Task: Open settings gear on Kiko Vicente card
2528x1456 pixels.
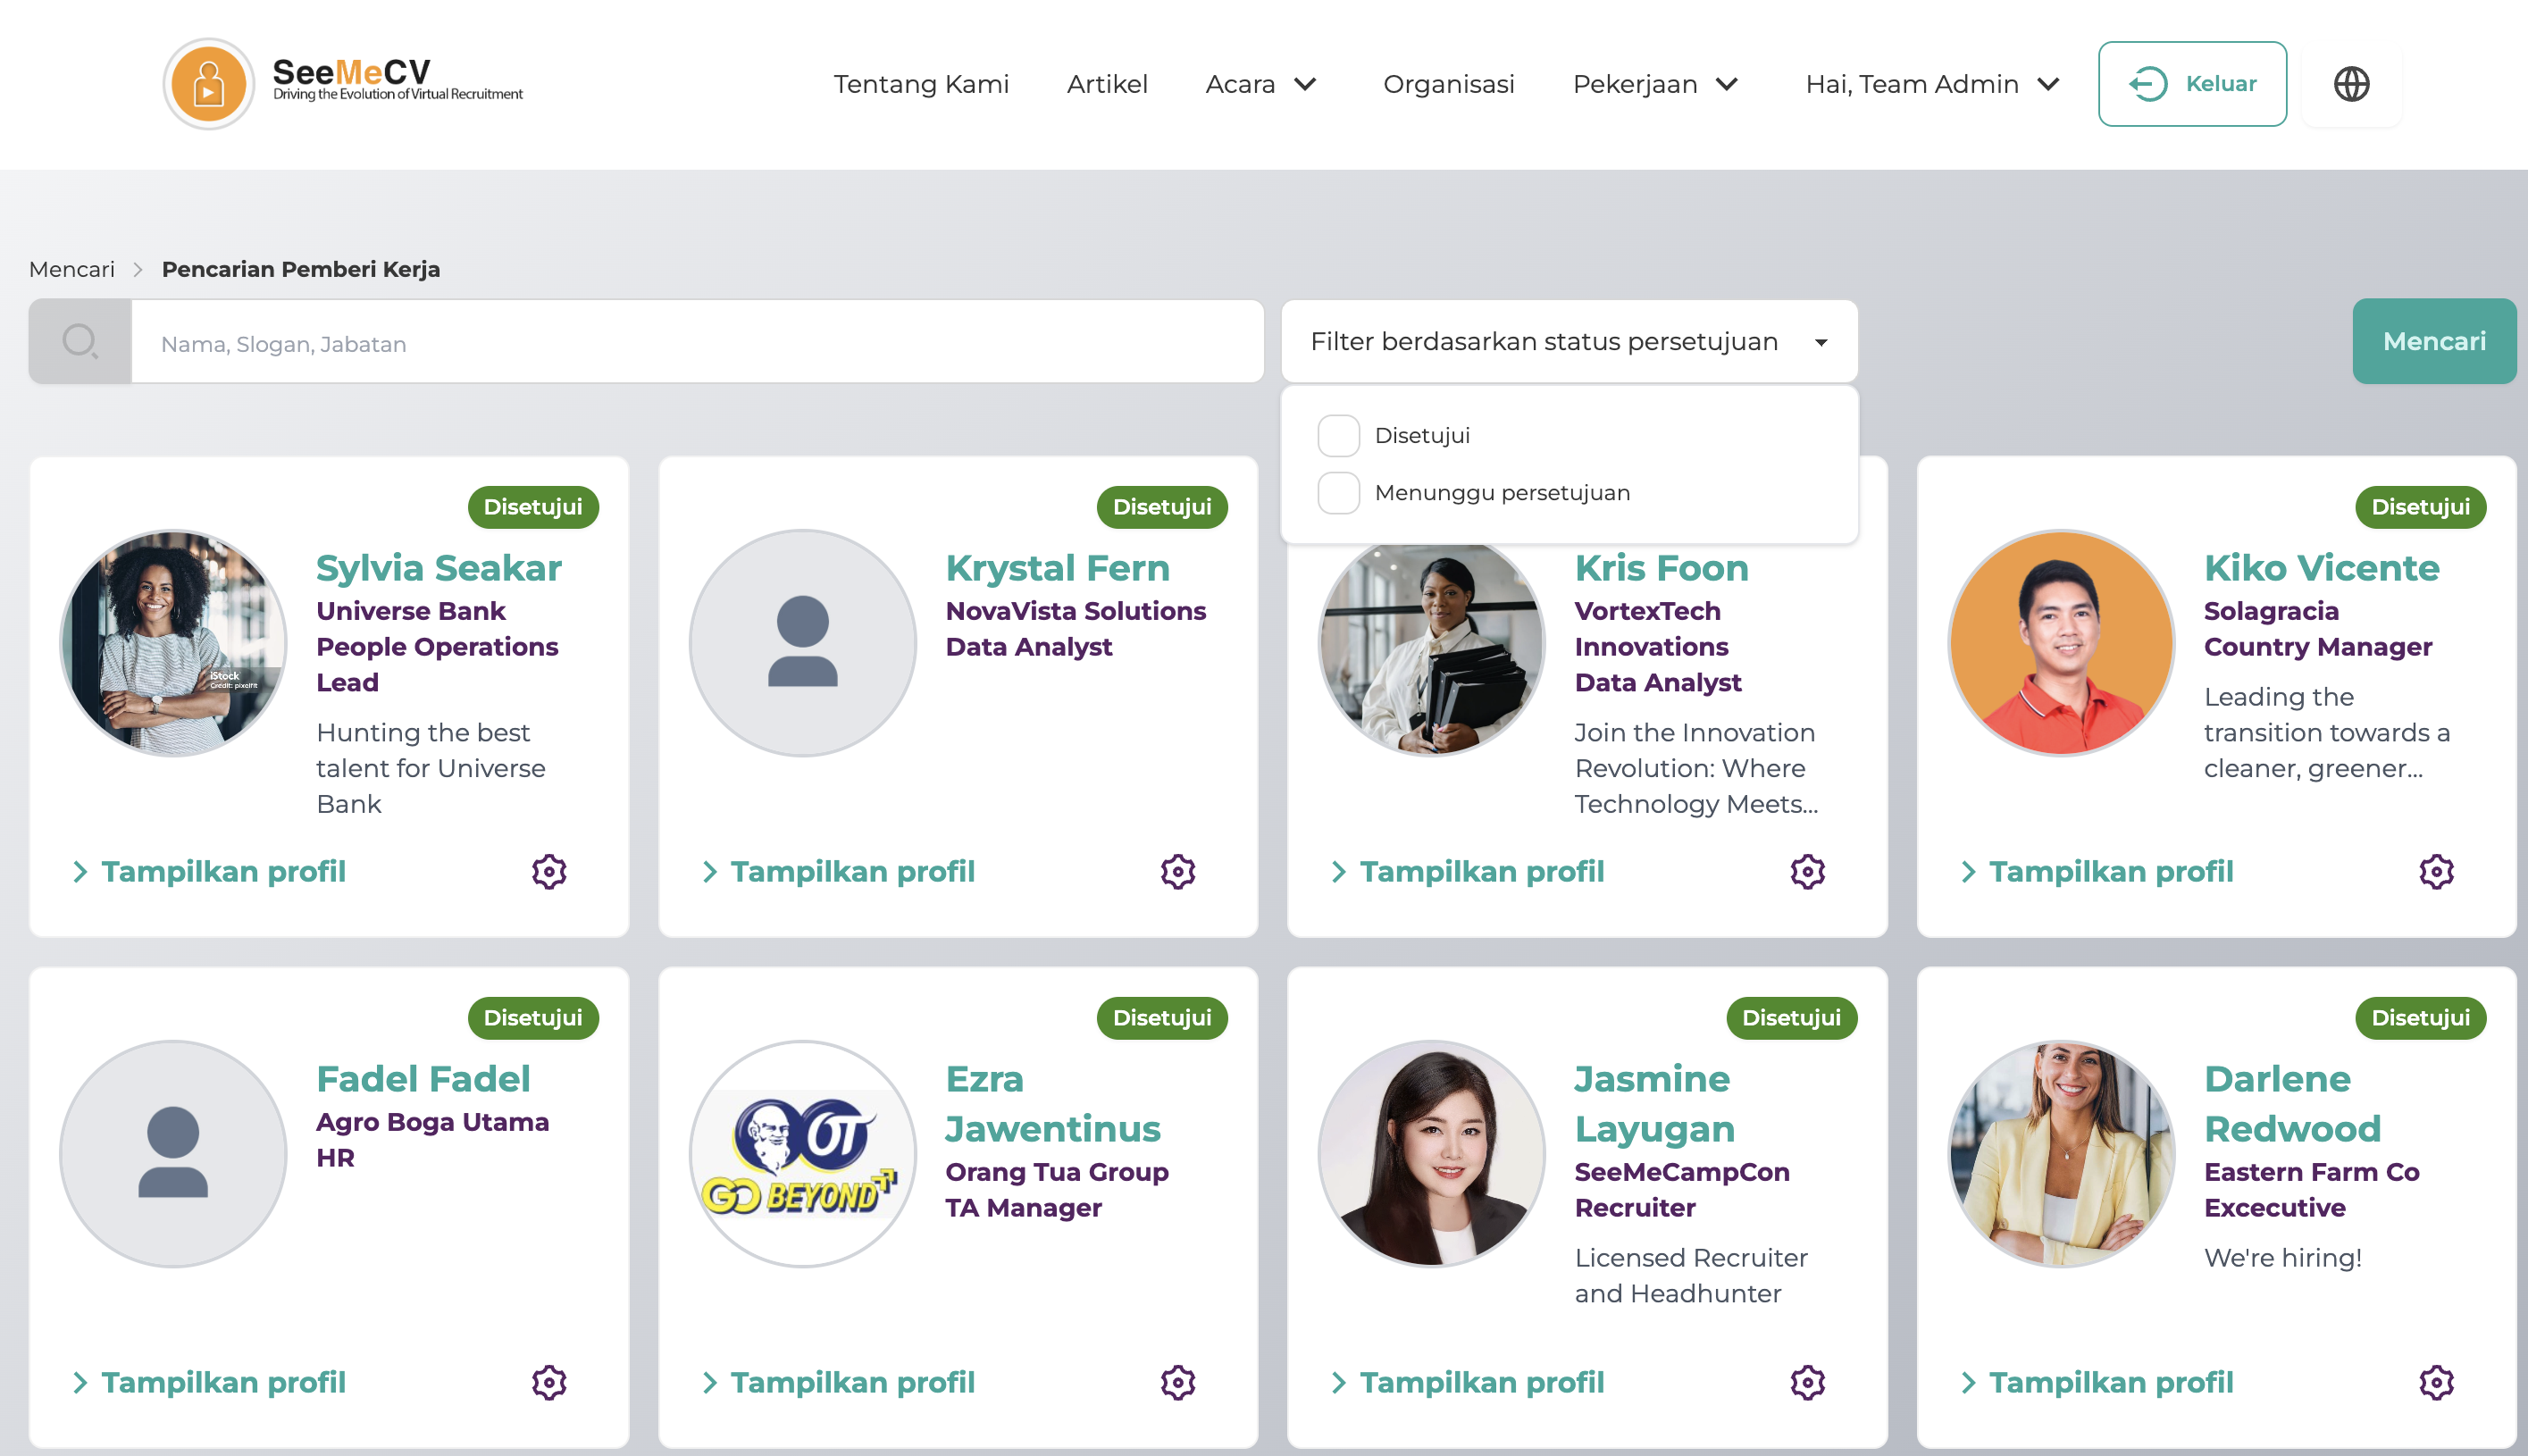Action: [2436, 871]
